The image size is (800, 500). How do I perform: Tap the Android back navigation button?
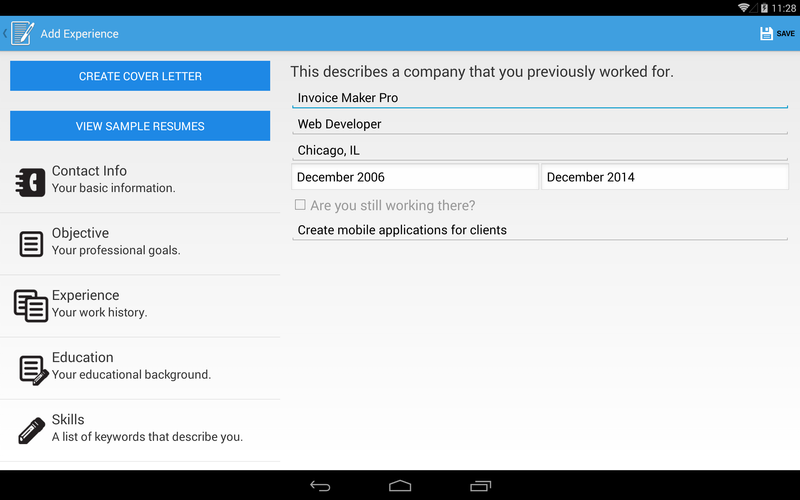(320, 486)
